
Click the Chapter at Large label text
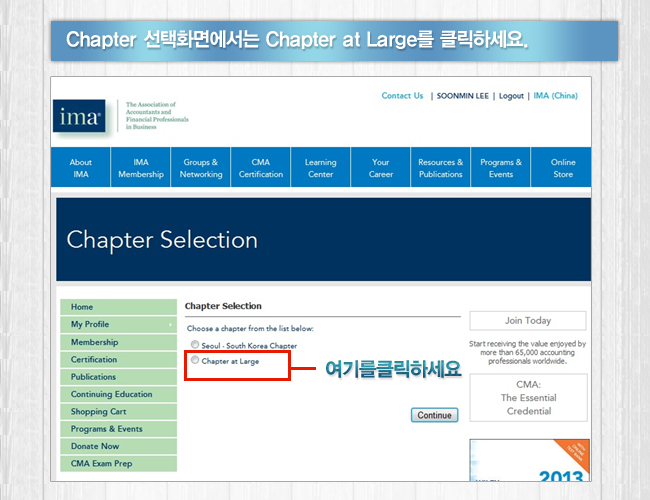click(230, 361)
